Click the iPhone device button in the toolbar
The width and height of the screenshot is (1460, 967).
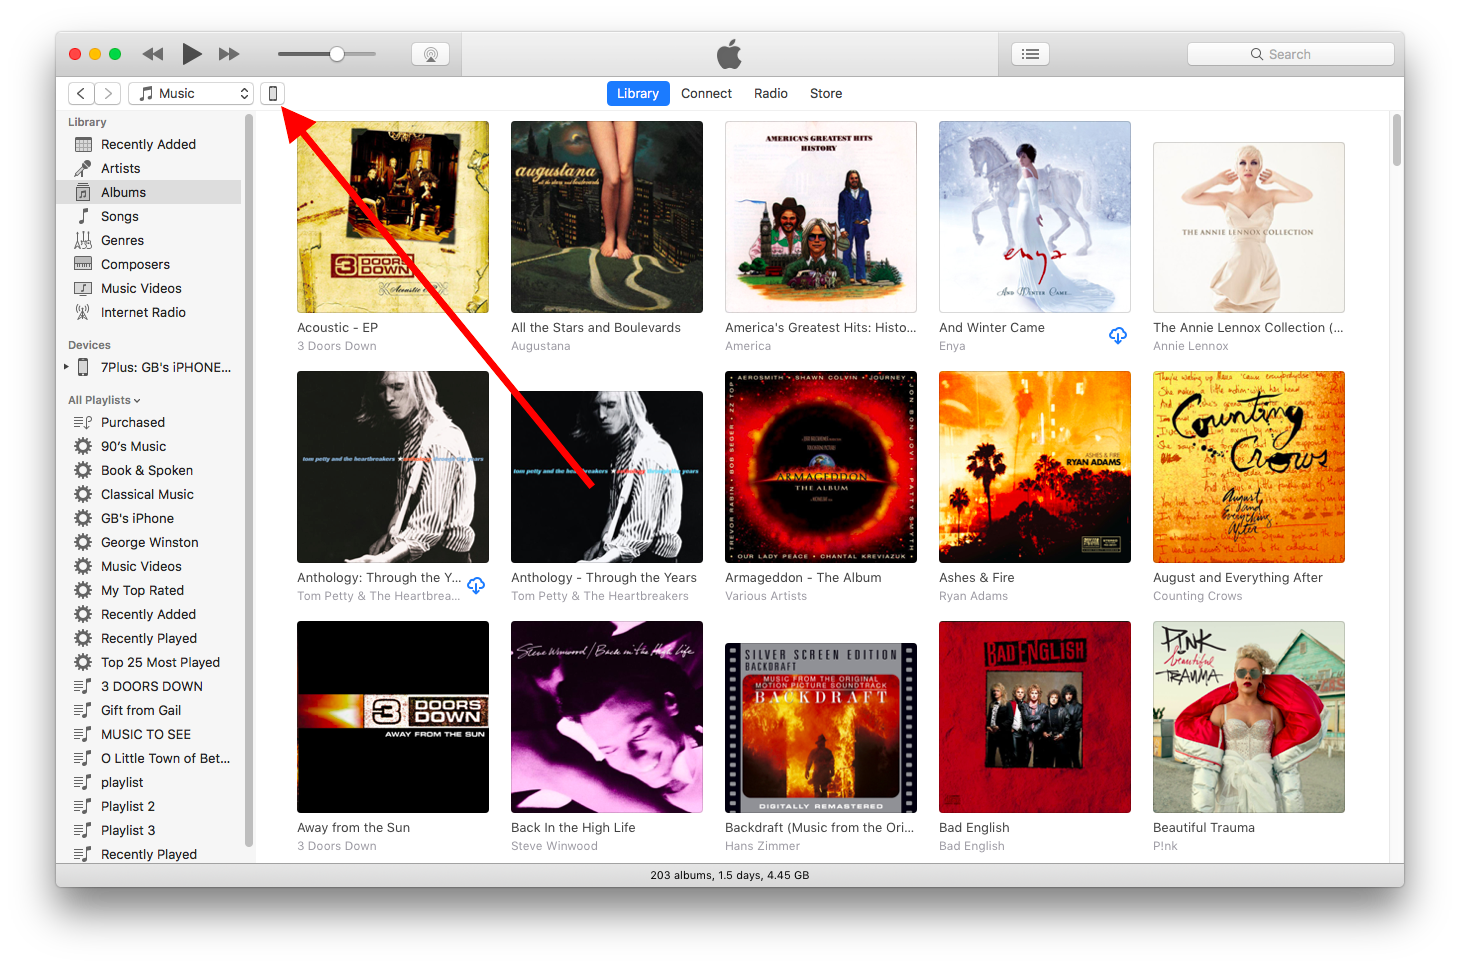point(272,93)
